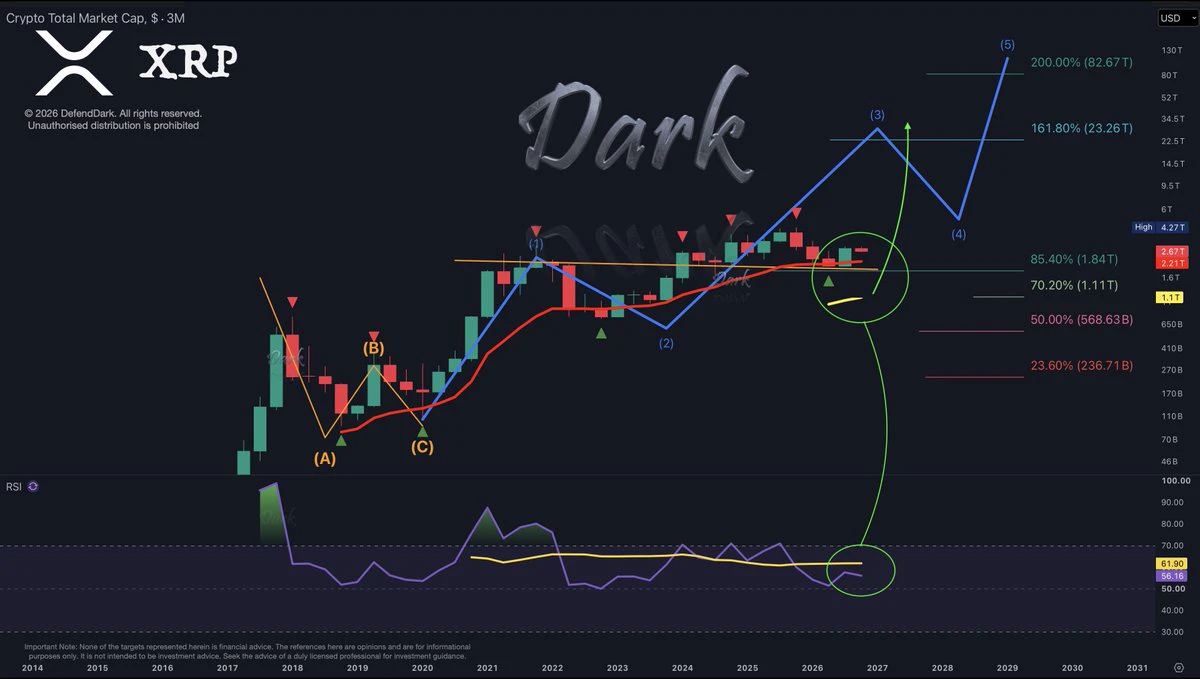The width and height of the screenshot is (1200, 679).
Task: Click 2026 on the time axis
Action: pyautogui.click(x=812, y=667)
